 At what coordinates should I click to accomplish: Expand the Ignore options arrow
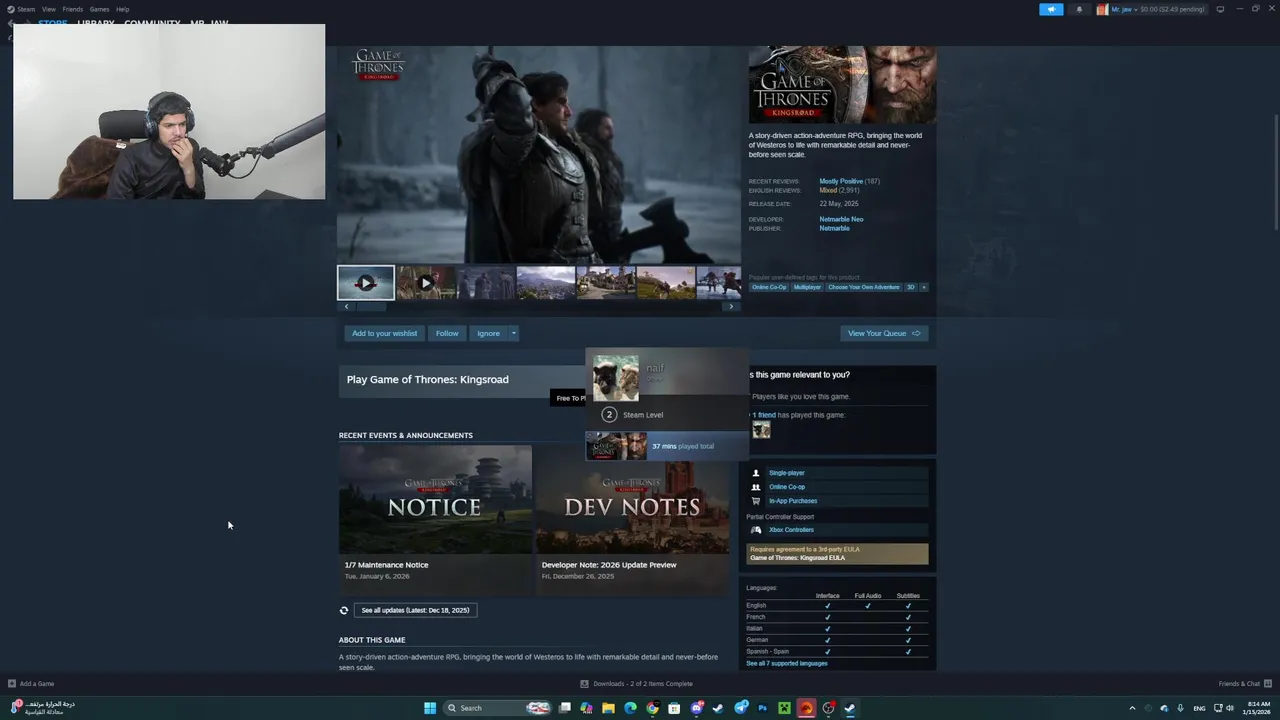coord(514,333)
